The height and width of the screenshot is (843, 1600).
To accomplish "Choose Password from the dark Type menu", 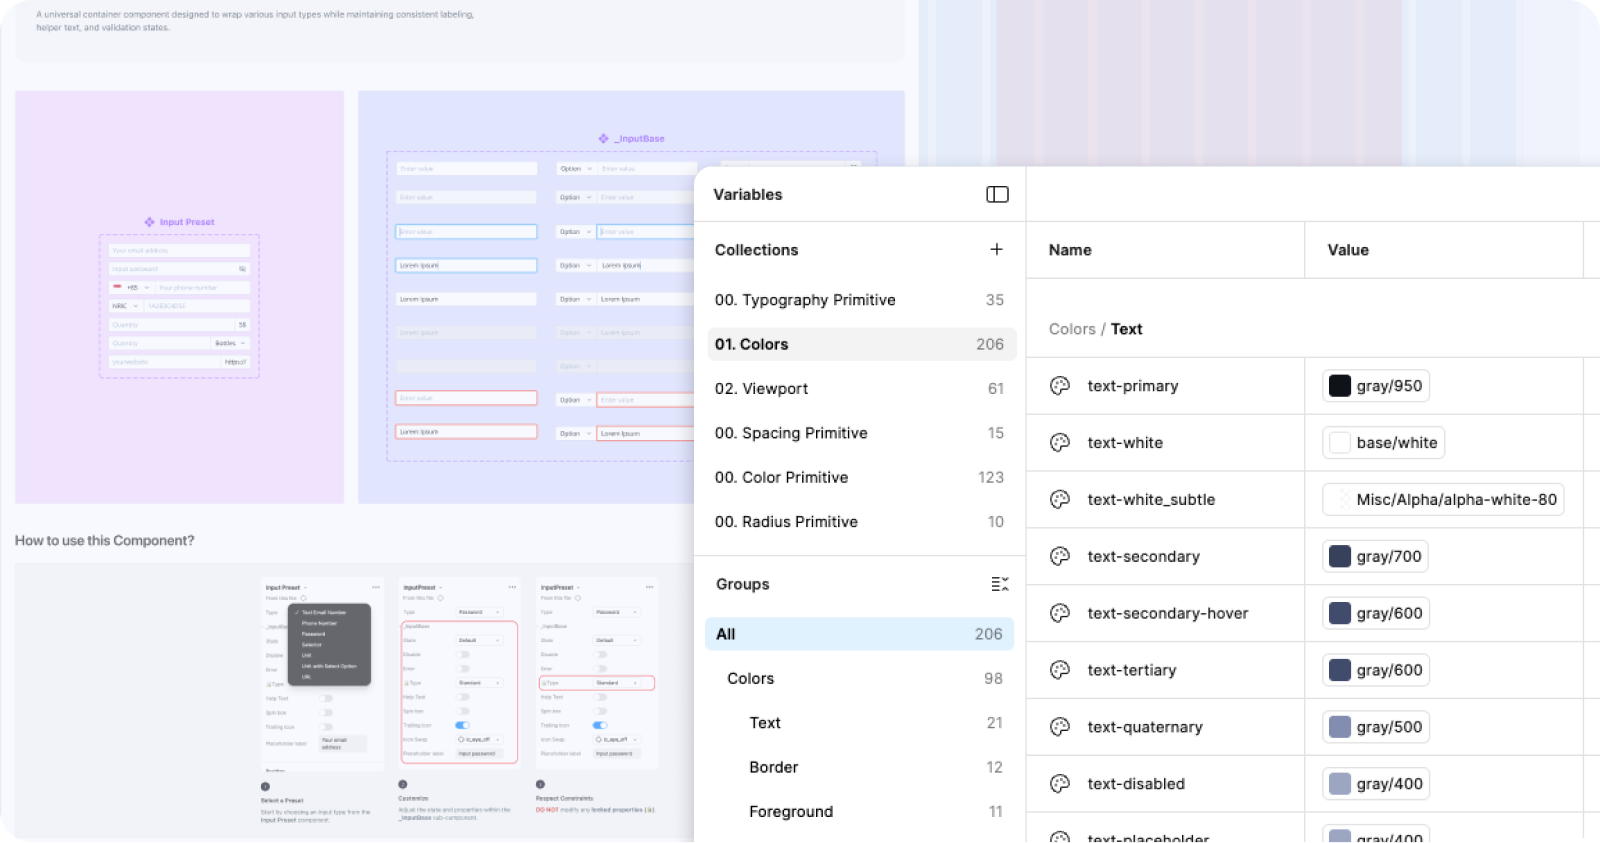I will point(314,634).
